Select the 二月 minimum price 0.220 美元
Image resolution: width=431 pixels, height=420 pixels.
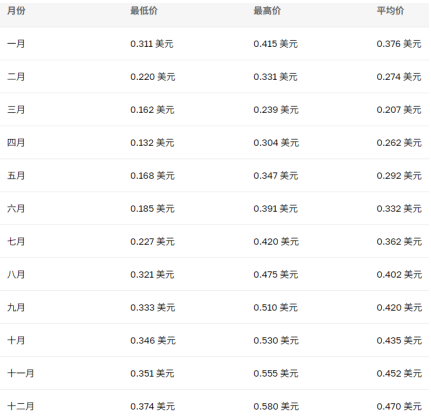pos(153,77)
